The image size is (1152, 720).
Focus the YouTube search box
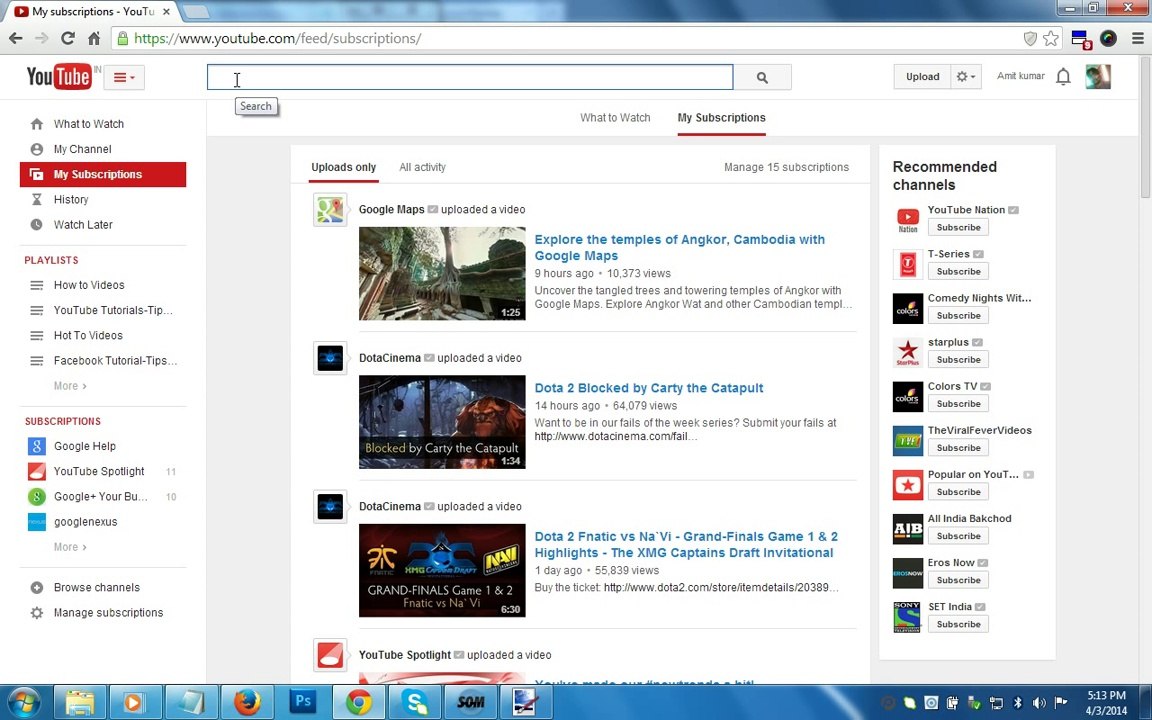coord(470,77)
